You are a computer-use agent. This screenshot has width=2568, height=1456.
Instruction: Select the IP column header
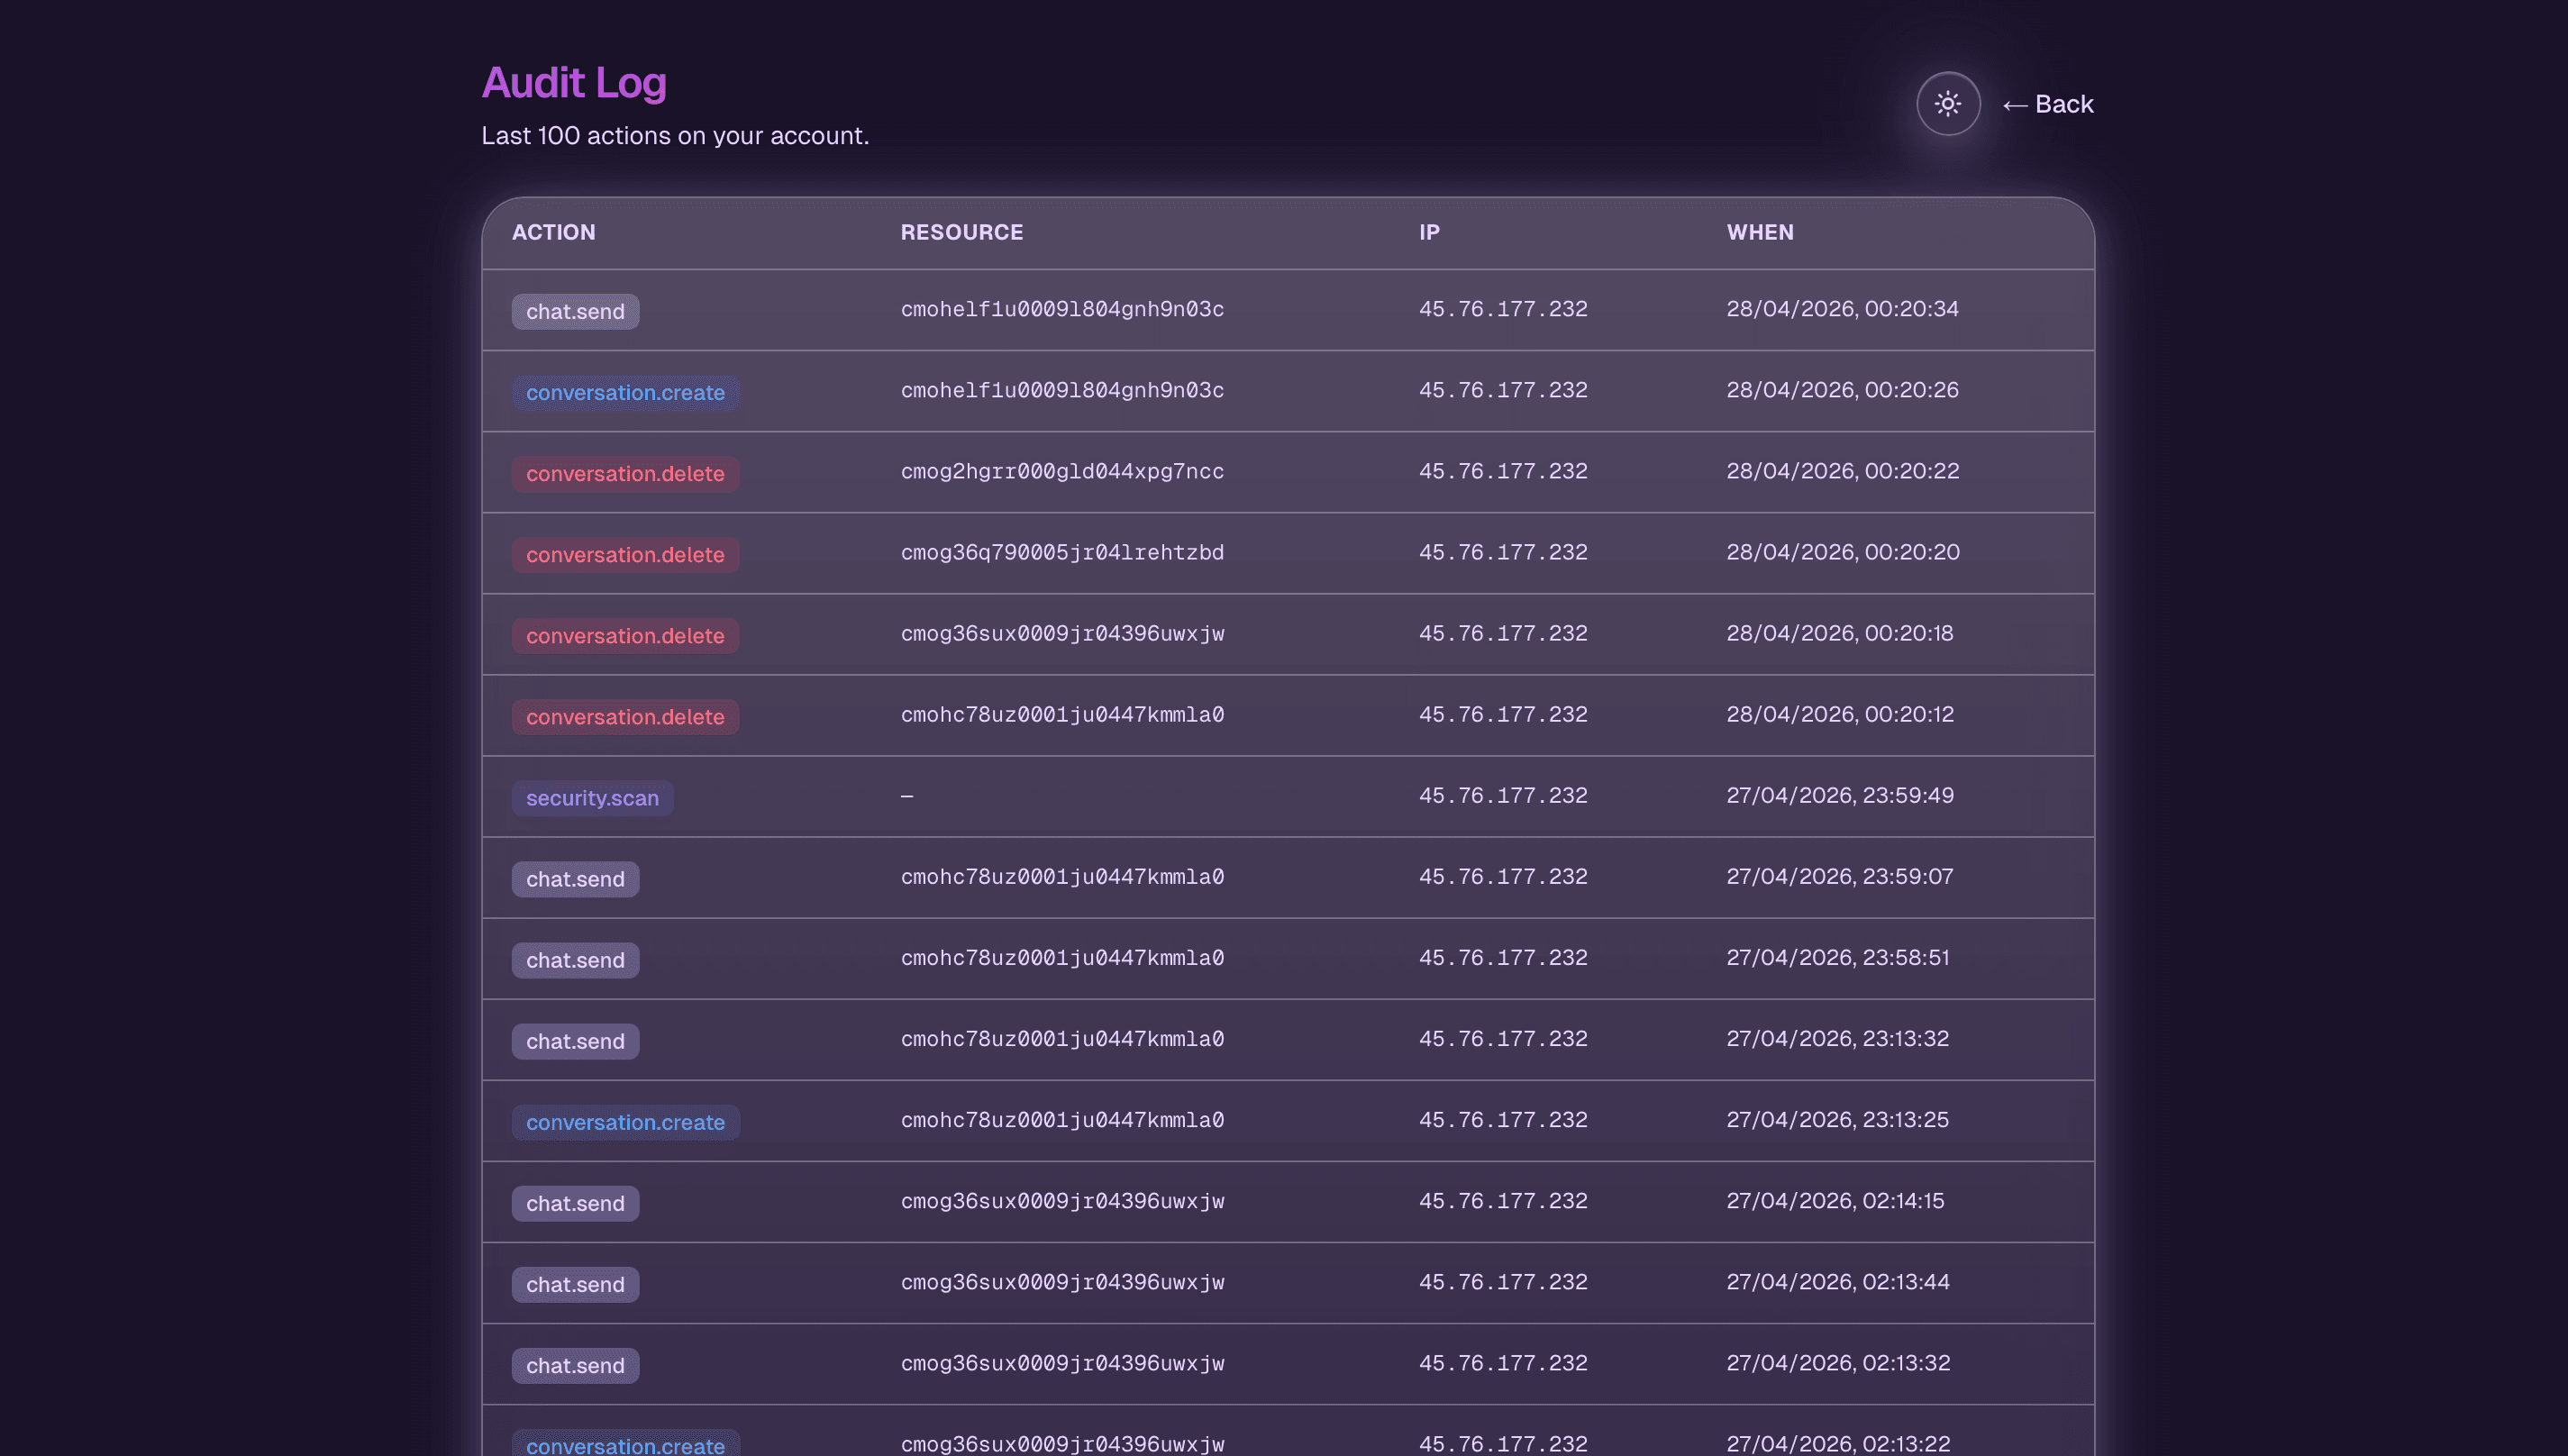(x=1429, y=232)
